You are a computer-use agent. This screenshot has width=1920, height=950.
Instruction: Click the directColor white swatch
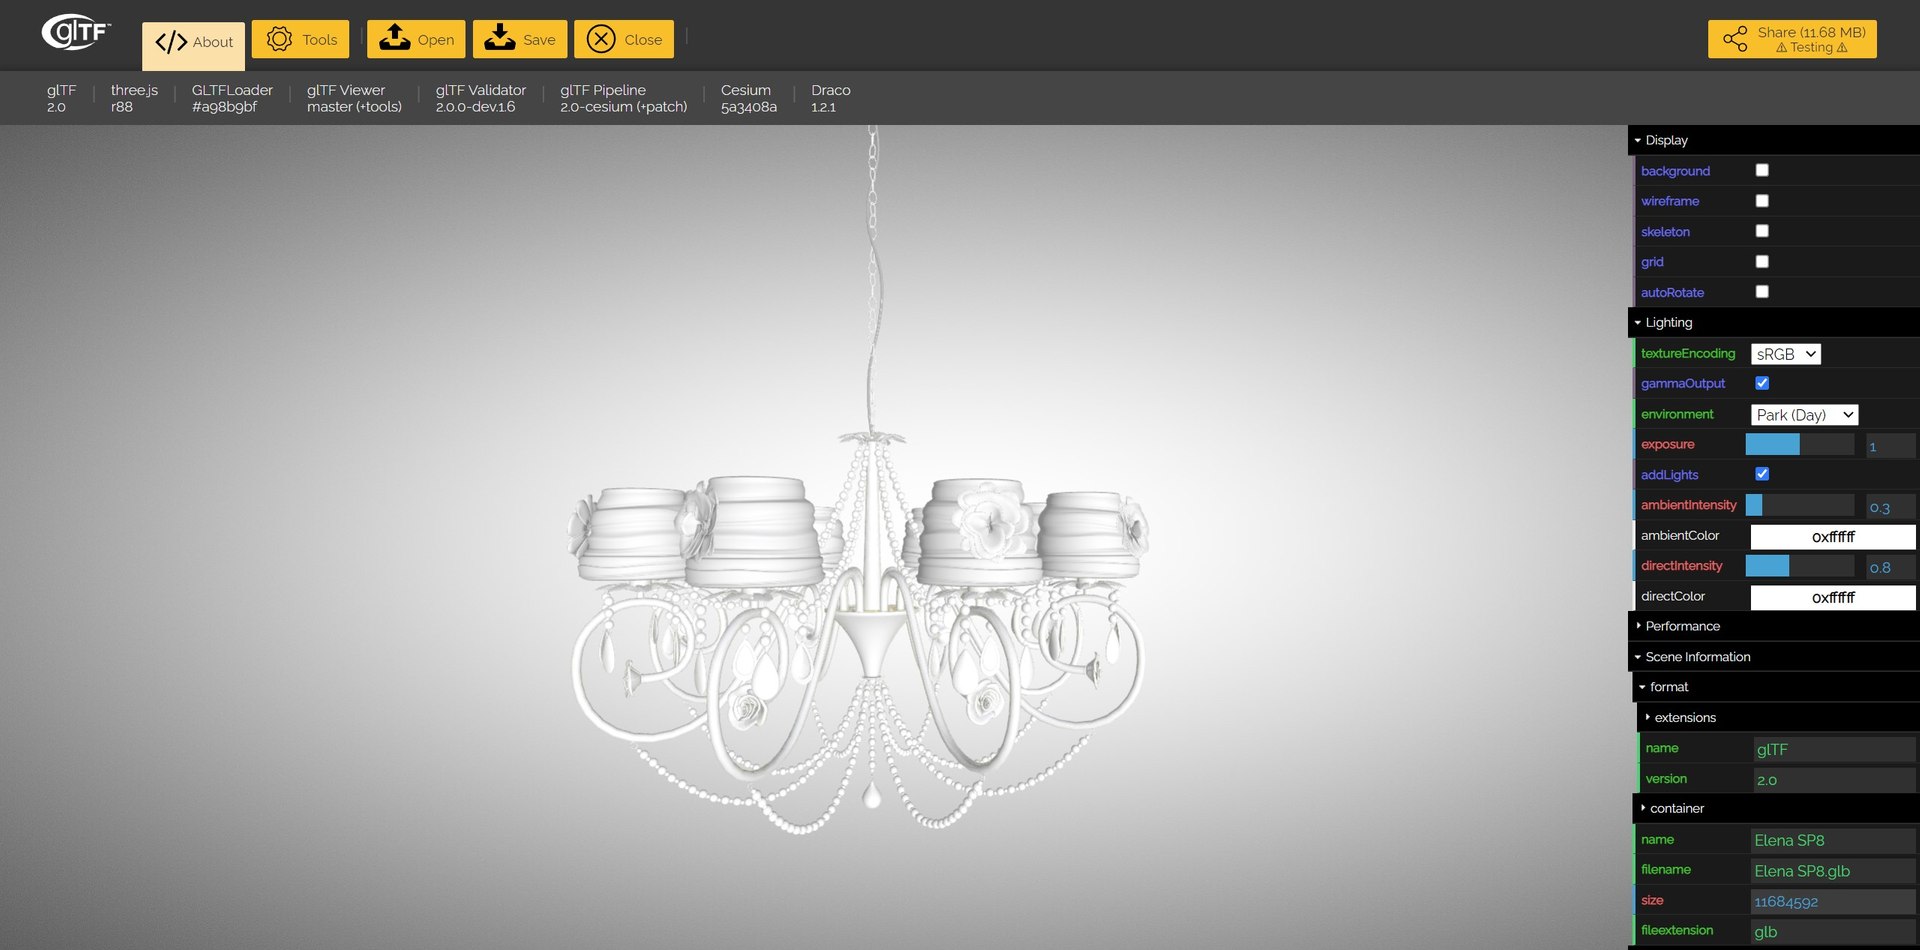1833,598
